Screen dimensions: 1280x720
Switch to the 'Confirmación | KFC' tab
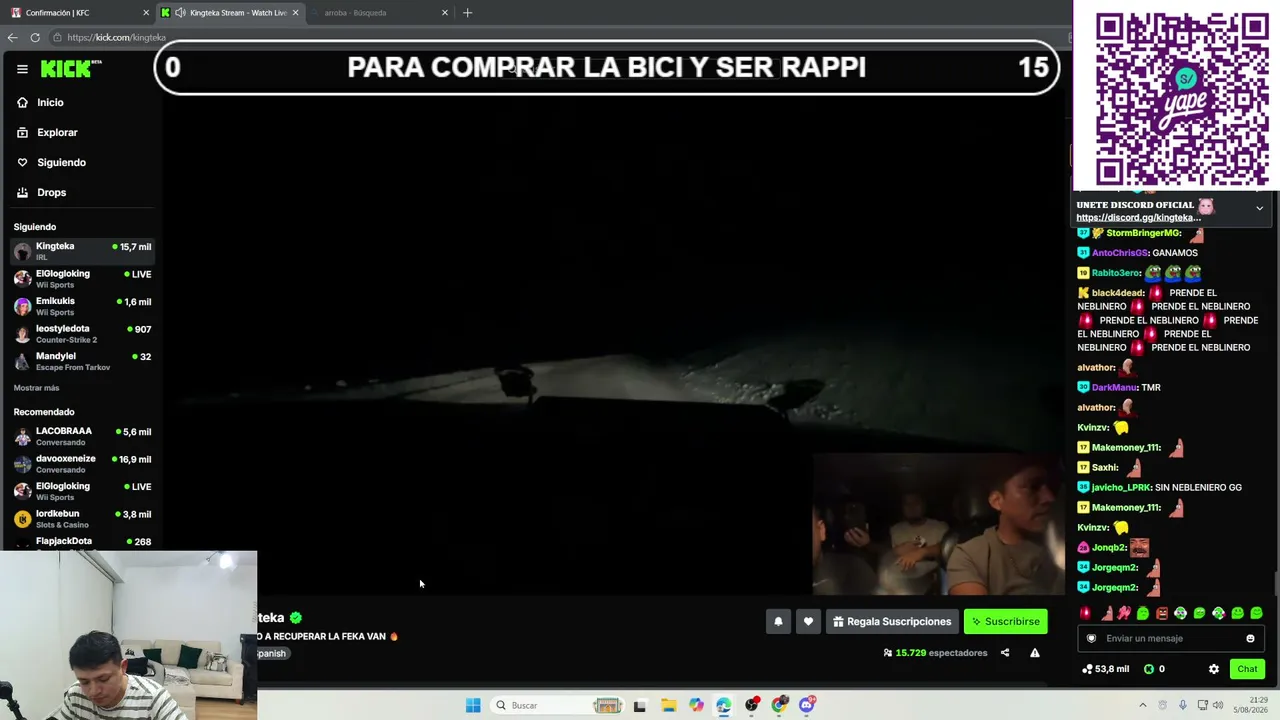click(x=78, y=13)
